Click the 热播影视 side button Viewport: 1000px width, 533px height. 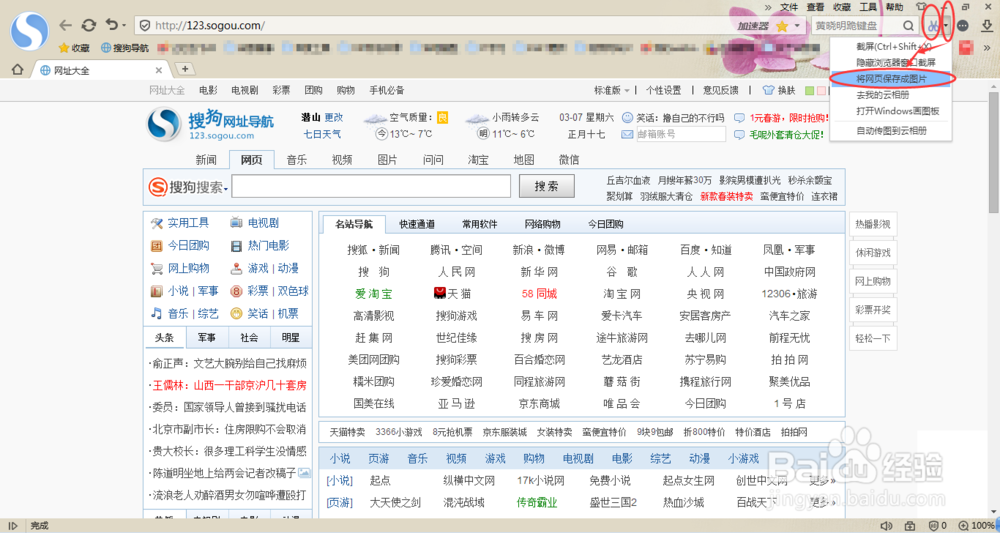[873, 224]
